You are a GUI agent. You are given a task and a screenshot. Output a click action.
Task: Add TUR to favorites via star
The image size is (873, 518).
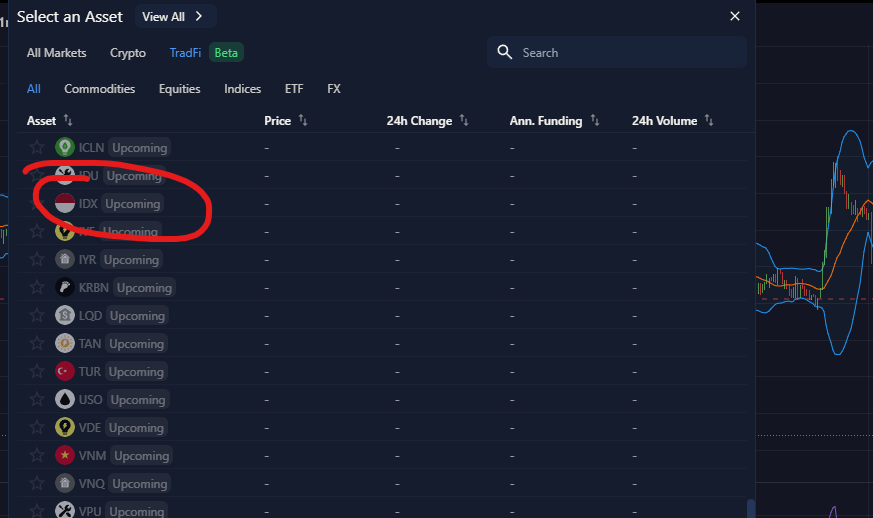(x=37, y=371)
